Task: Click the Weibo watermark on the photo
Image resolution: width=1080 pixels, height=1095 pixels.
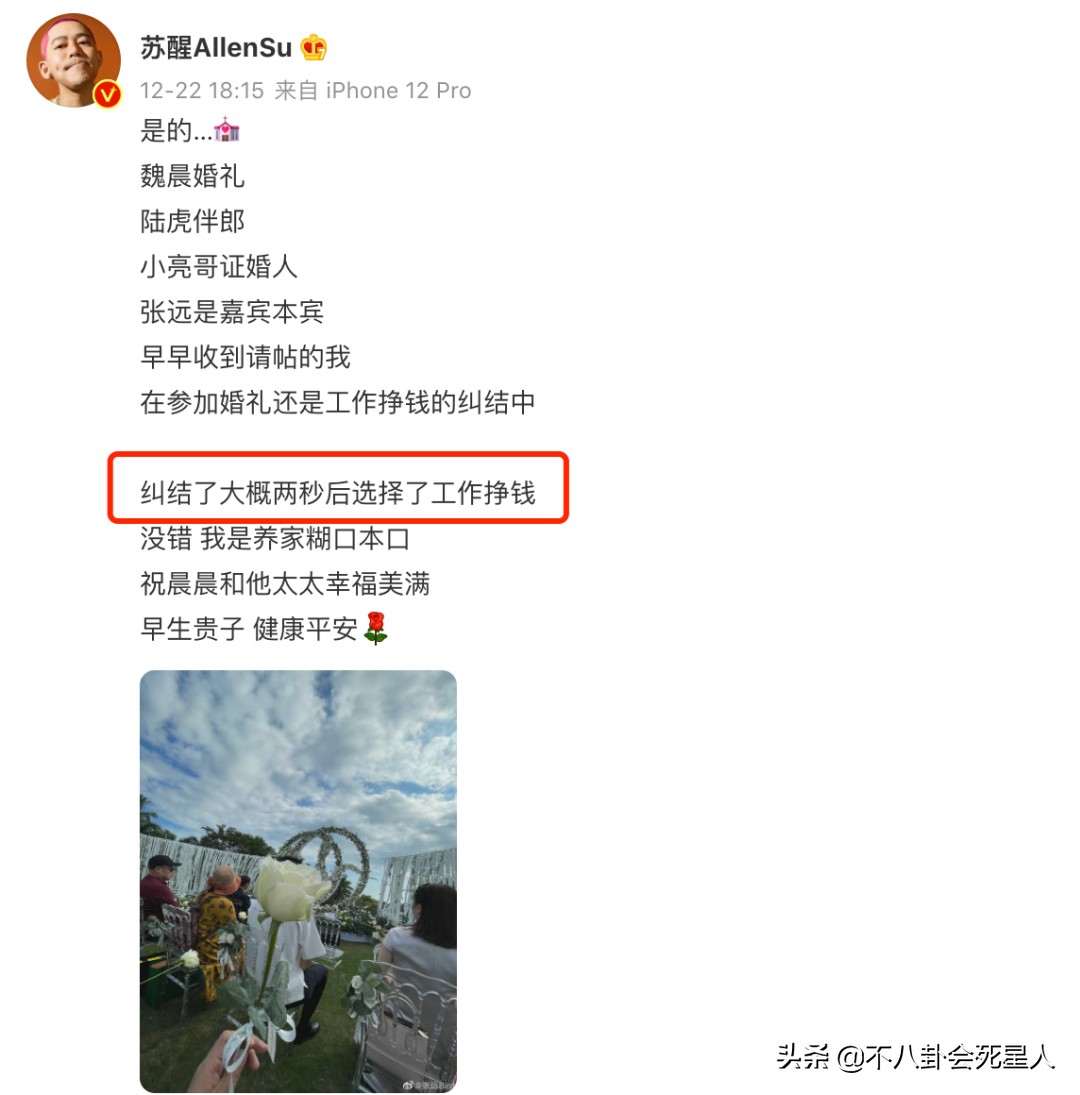Action: click(428, 1085)
